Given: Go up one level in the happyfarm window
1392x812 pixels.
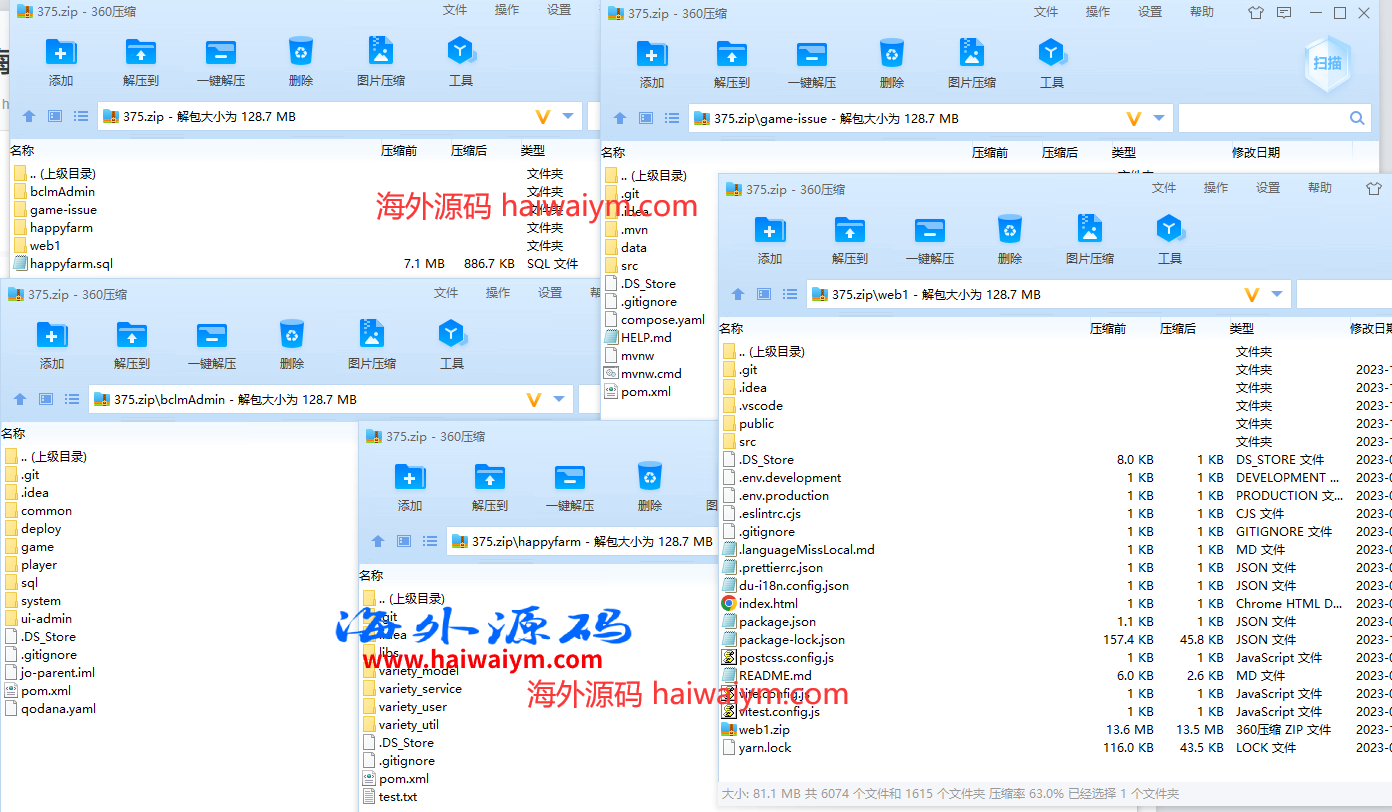Looking at the screenshot, I should tap(378, 541).
